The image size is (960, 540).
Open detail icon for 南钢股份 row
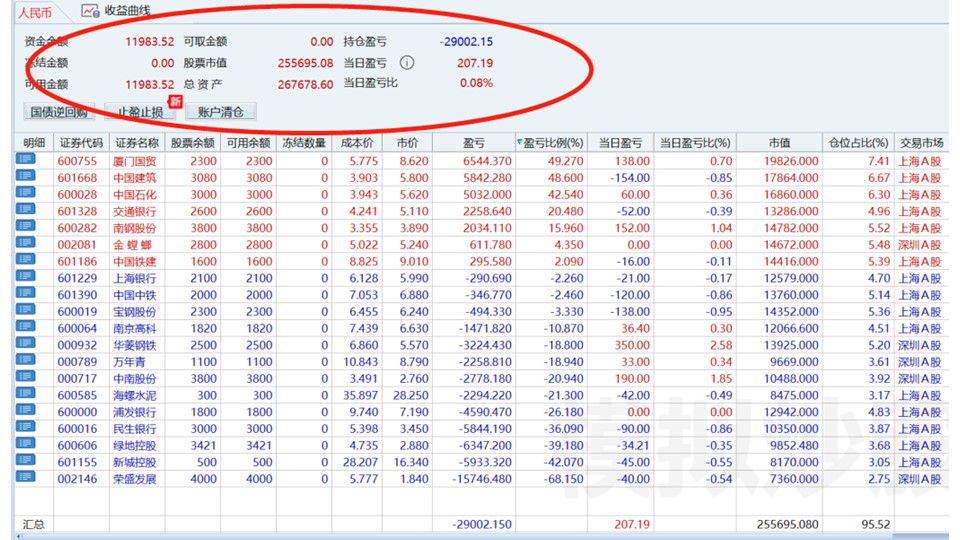[26, 226]
